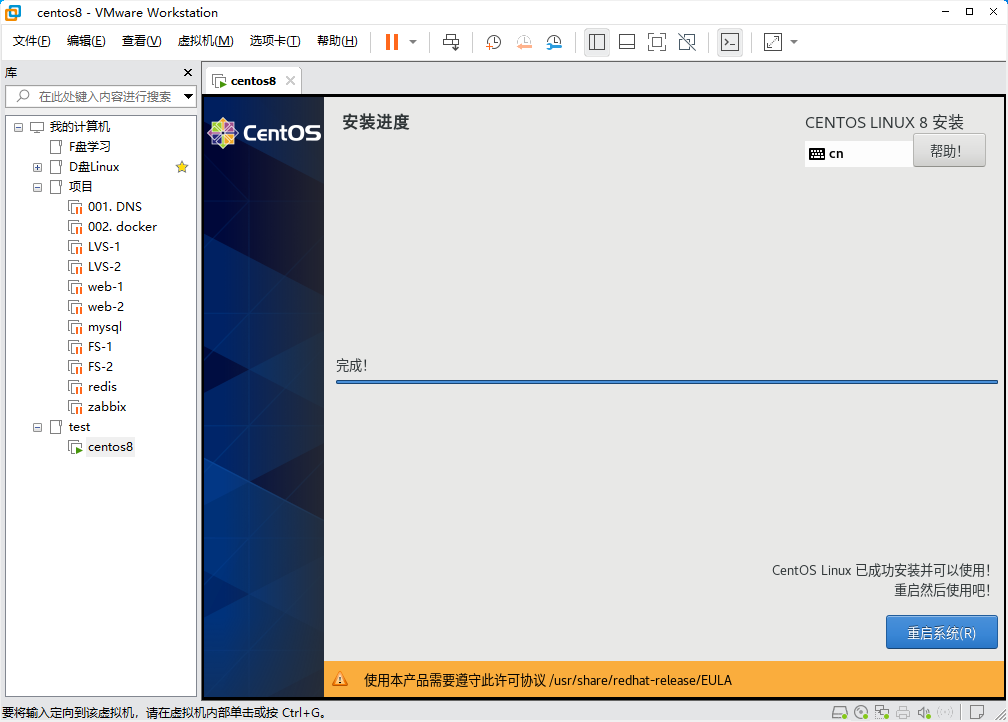Image resolution: width=1008 pixels, height=722 pixels.
Task: Open 帮助(H) menu
Action: tap(337, 41)
